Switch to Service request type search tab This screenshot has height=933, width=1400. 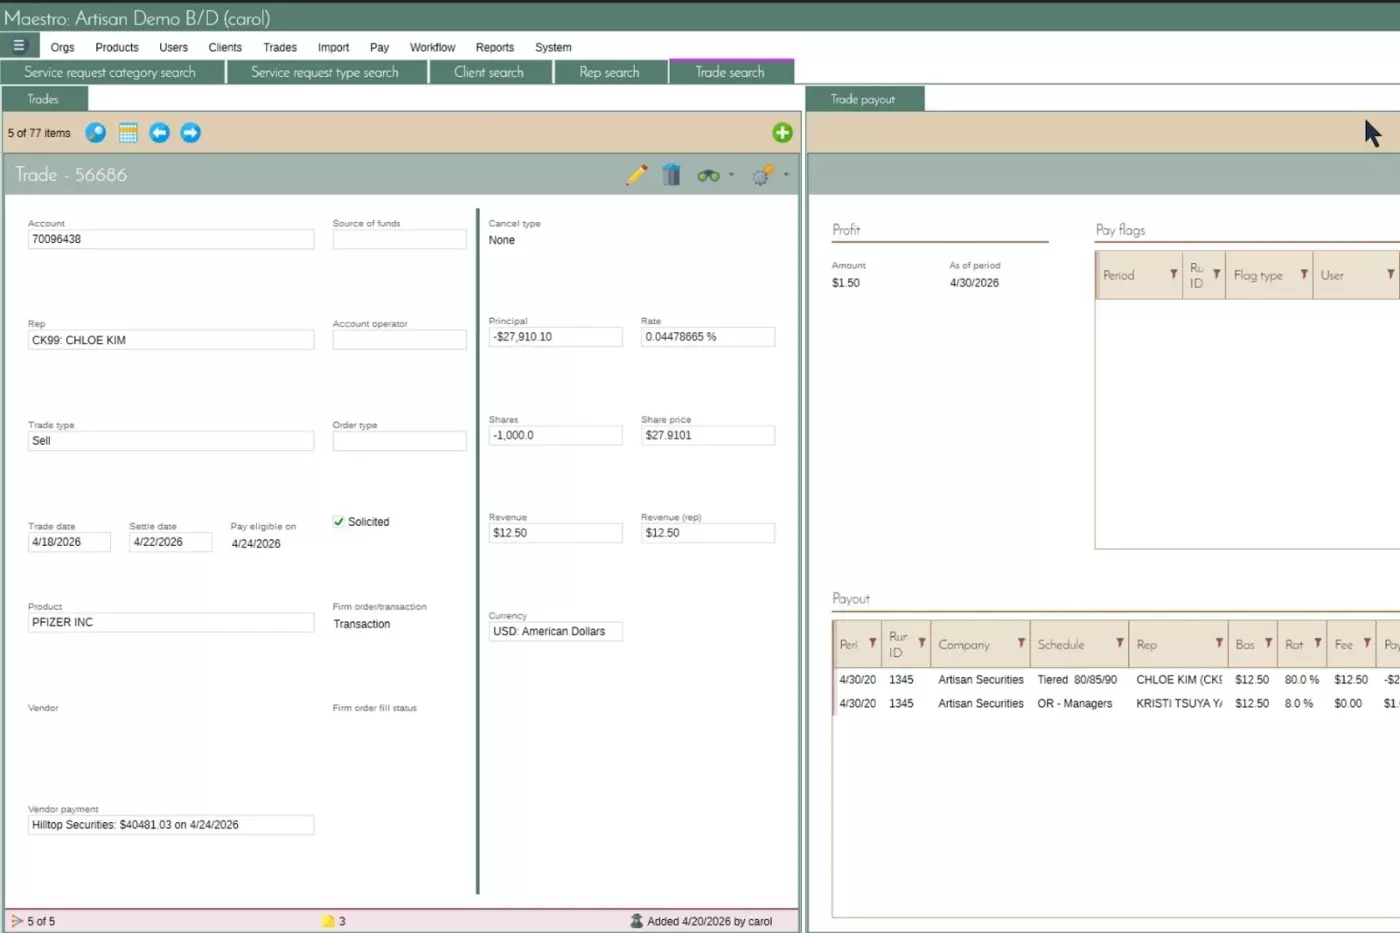coord(325,72)
